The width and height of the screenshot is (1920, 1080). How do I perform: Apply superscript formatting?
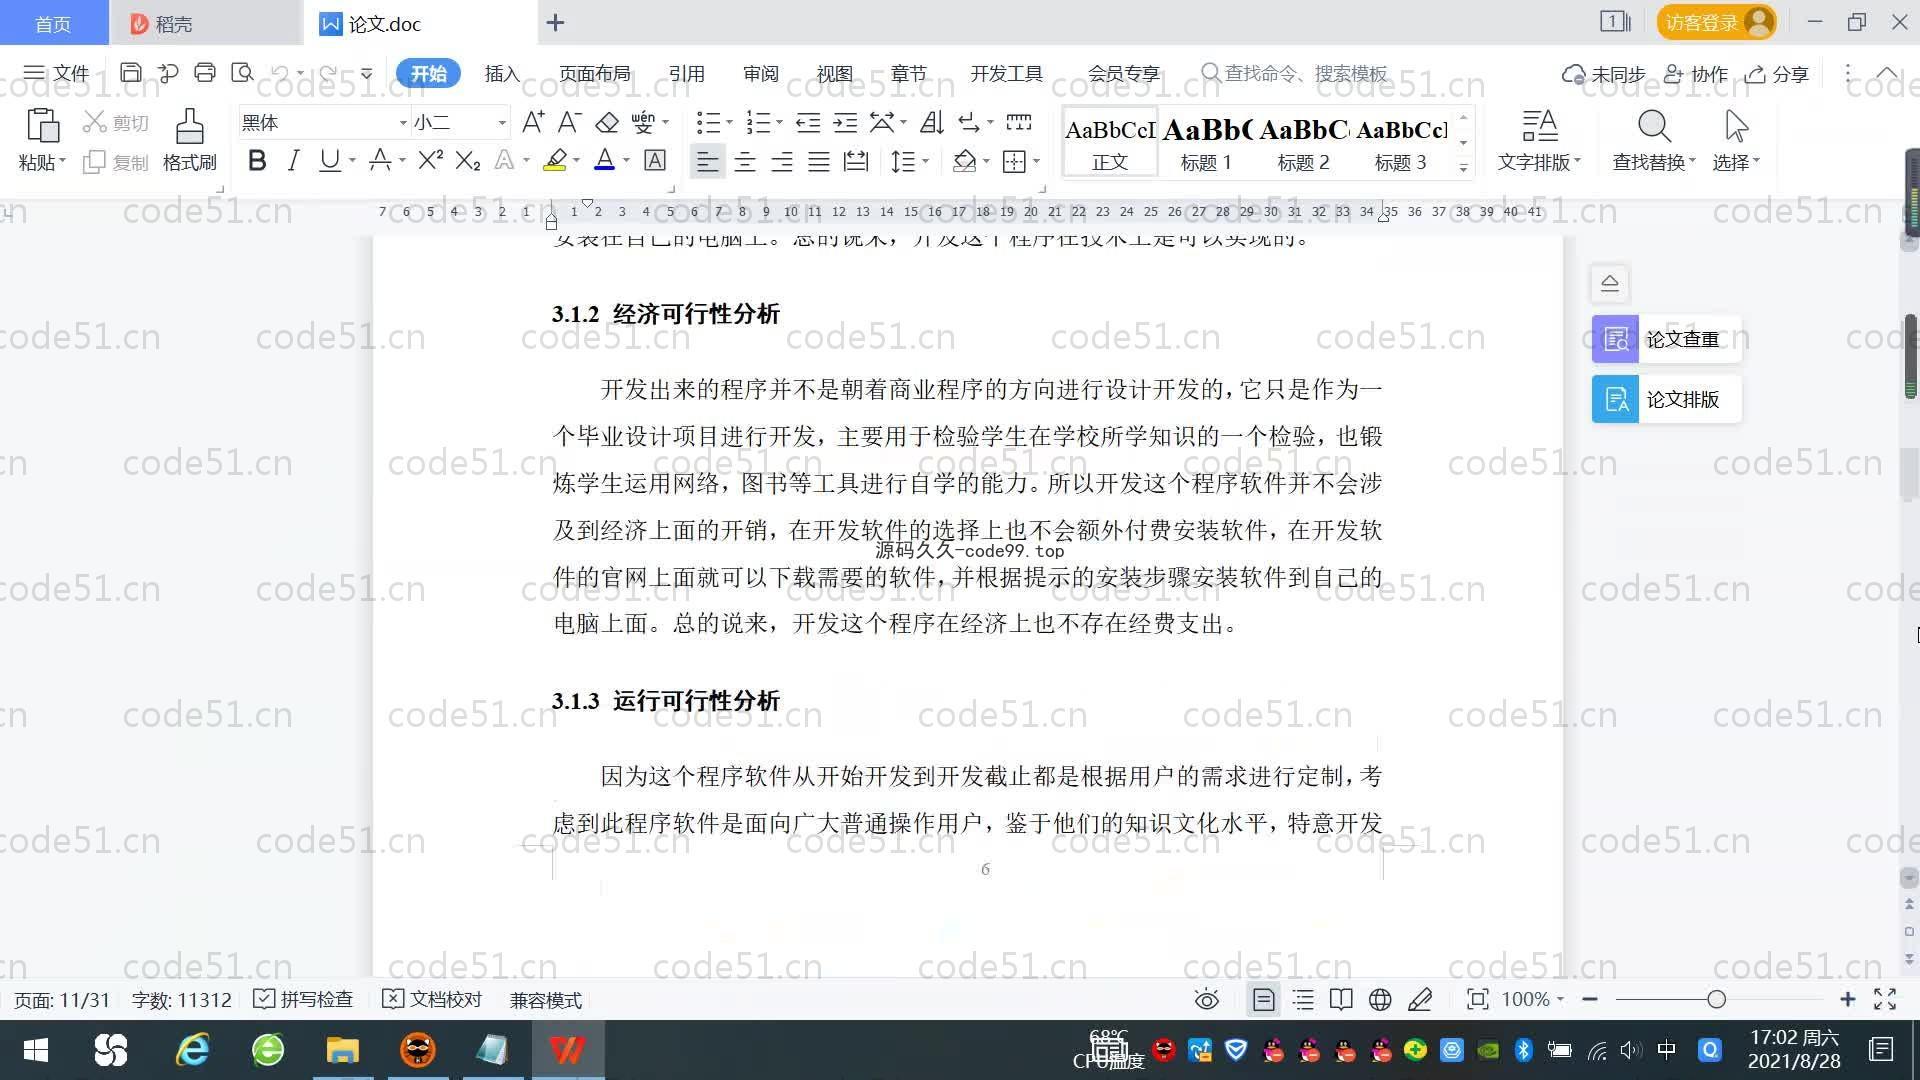431,160
